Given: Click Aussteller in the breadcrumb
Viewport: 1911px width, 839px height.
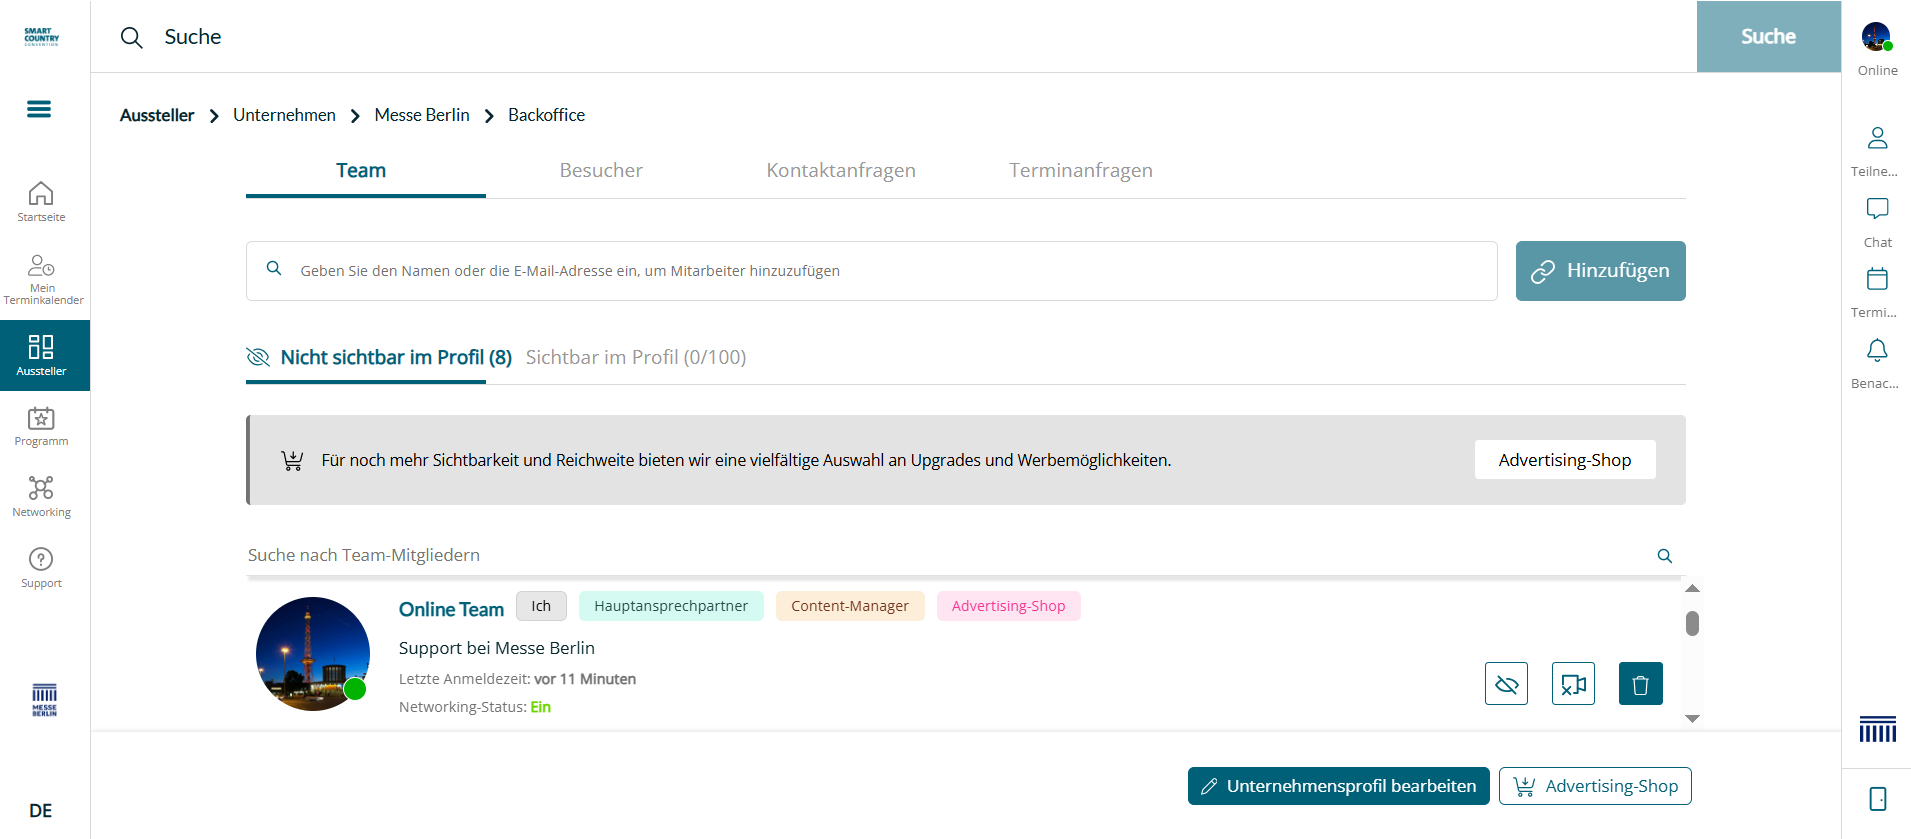Looking at the screenshot, I should tap(157, 115).
